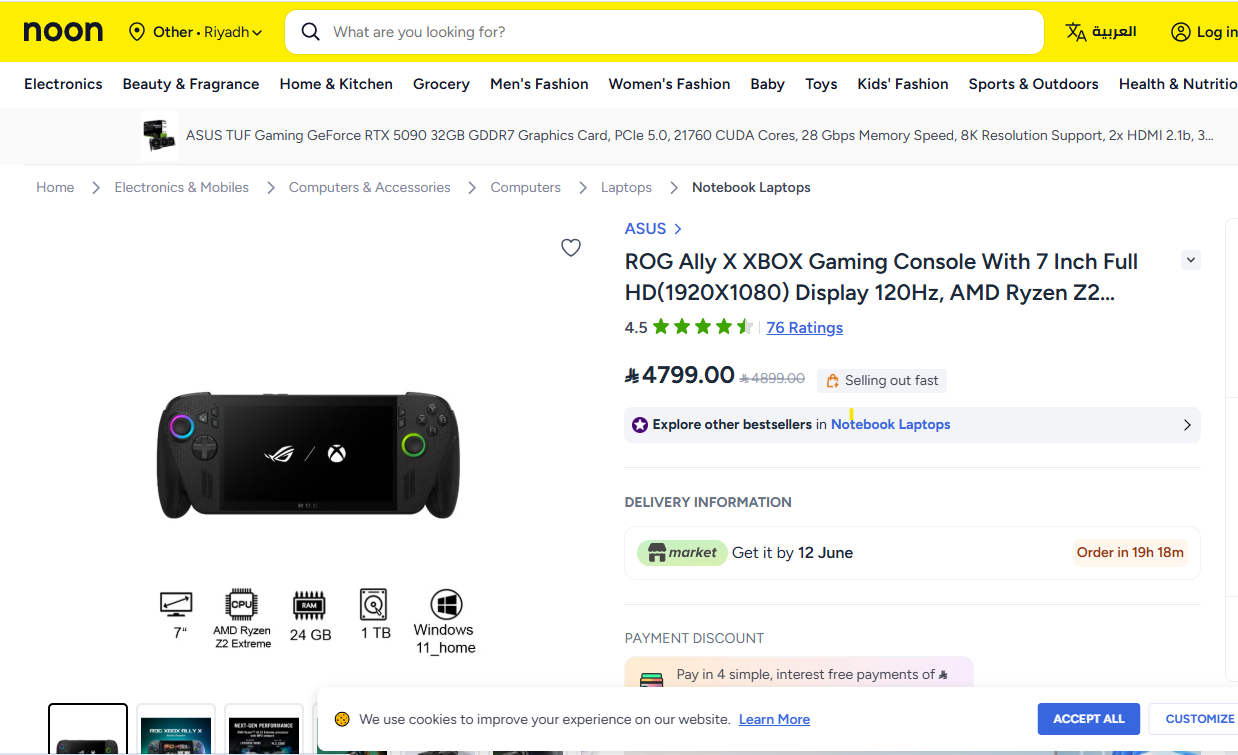This screenshot has height=755, width=1238.
Task: Click the market delivery badge
Action: 682,552
